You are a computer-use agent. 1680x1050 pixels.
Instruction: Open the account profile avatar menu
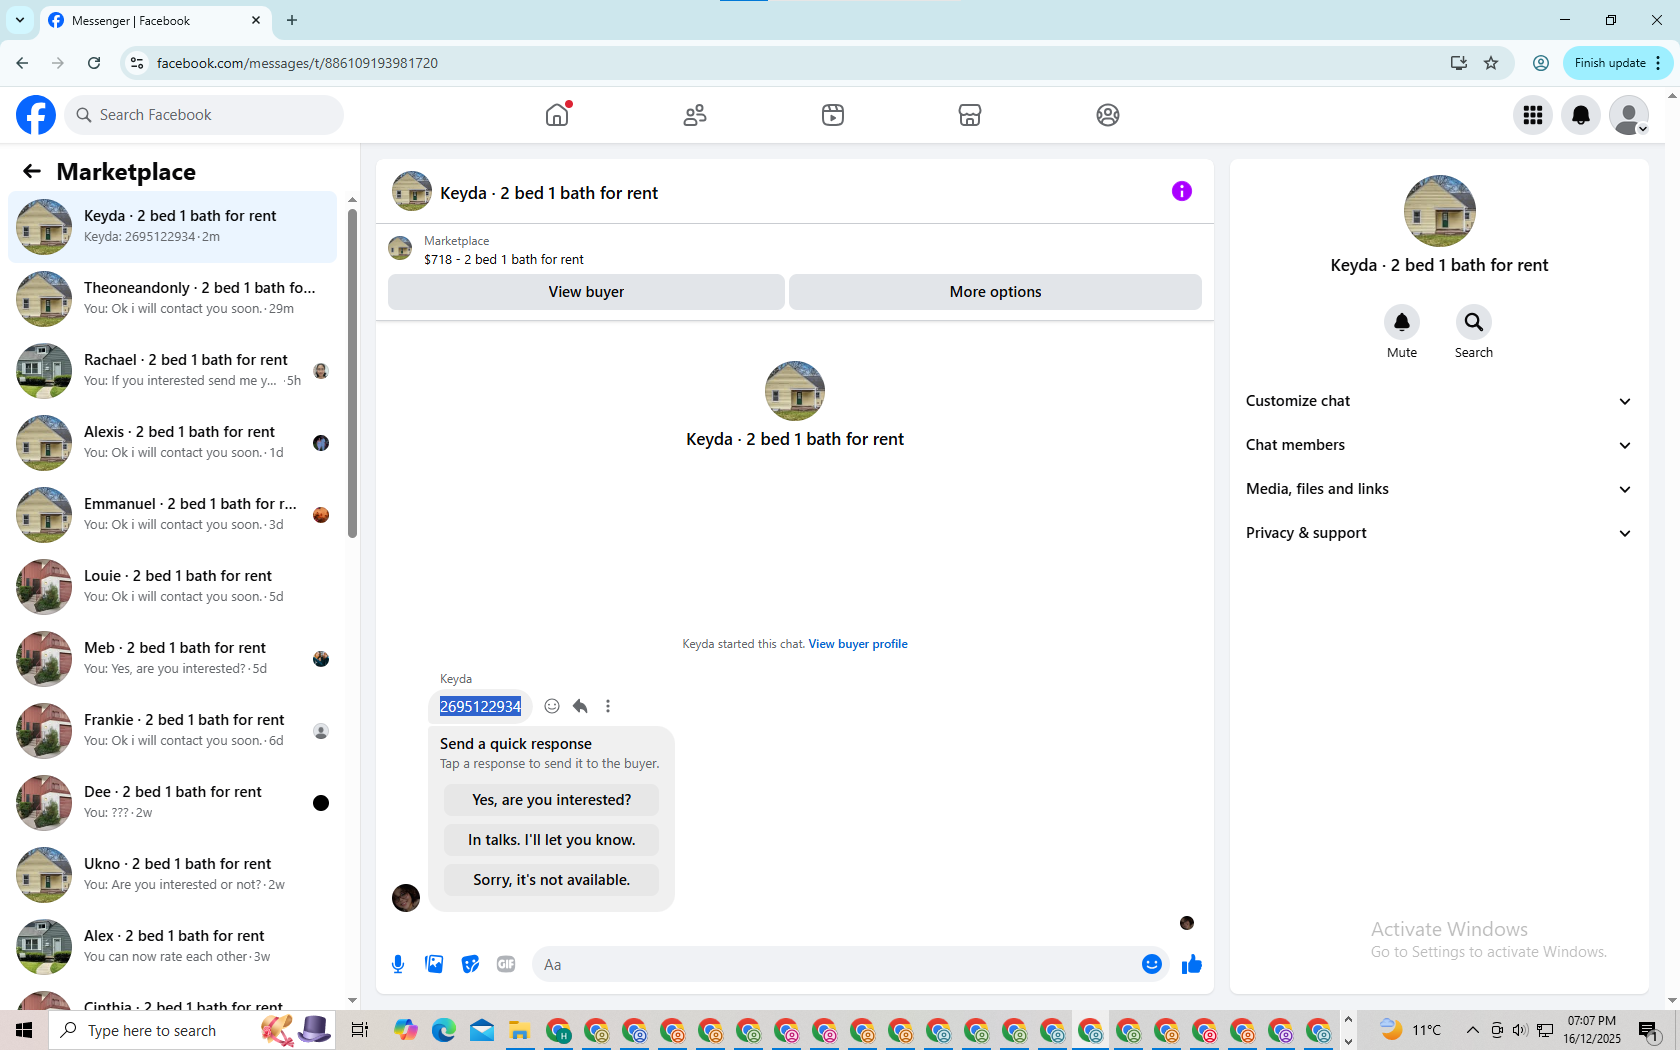(x=1629, y=115)
